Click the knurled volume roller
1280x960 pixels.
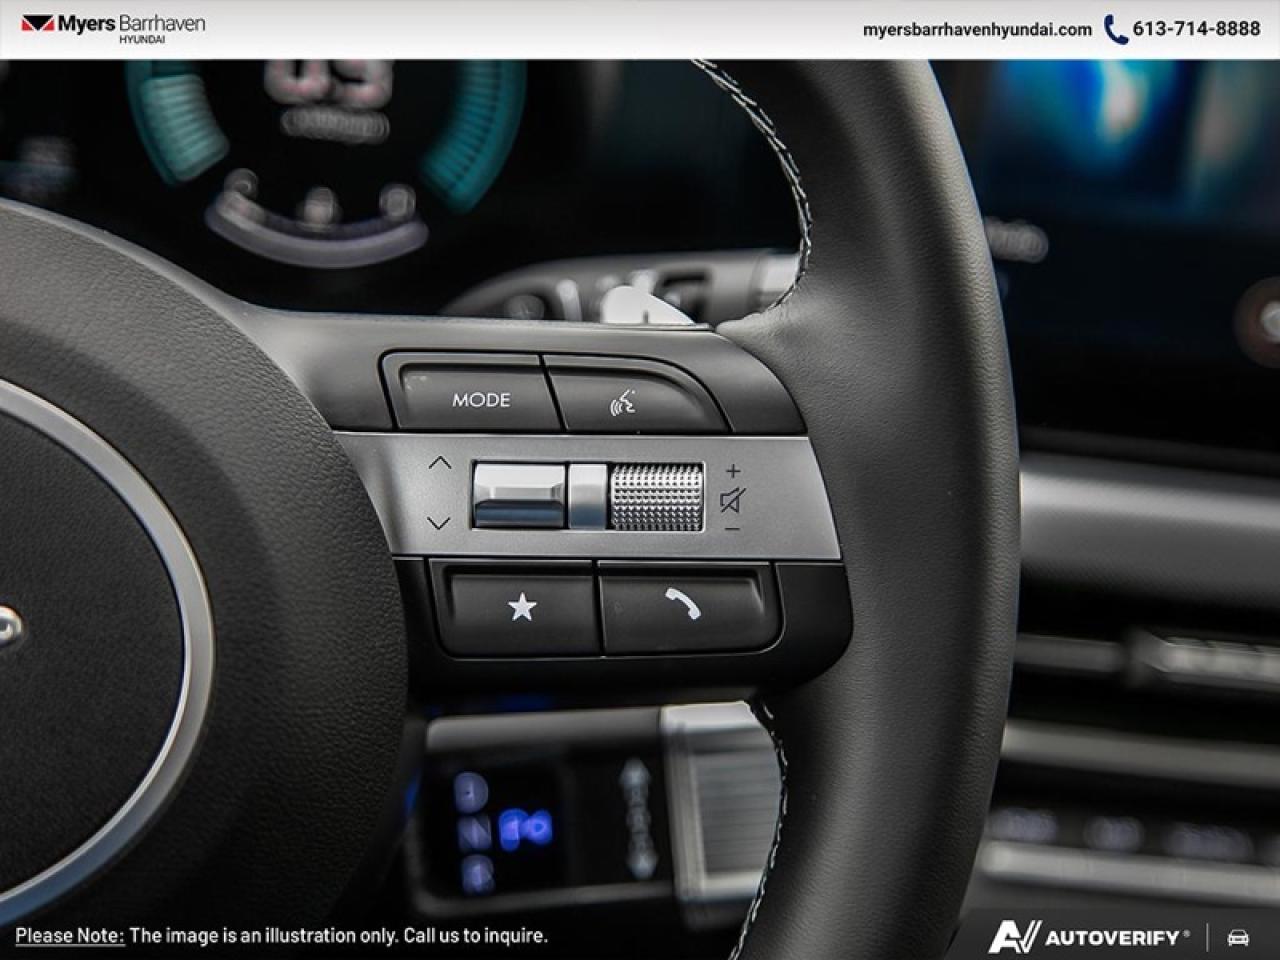[x=656, y=496]
